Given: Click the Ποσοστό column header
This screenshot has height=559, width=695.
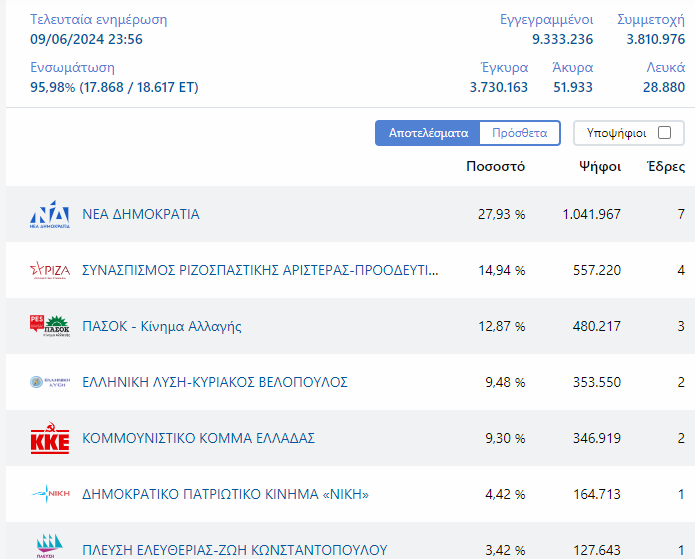Looking at the screenshot, I should 495,166.
